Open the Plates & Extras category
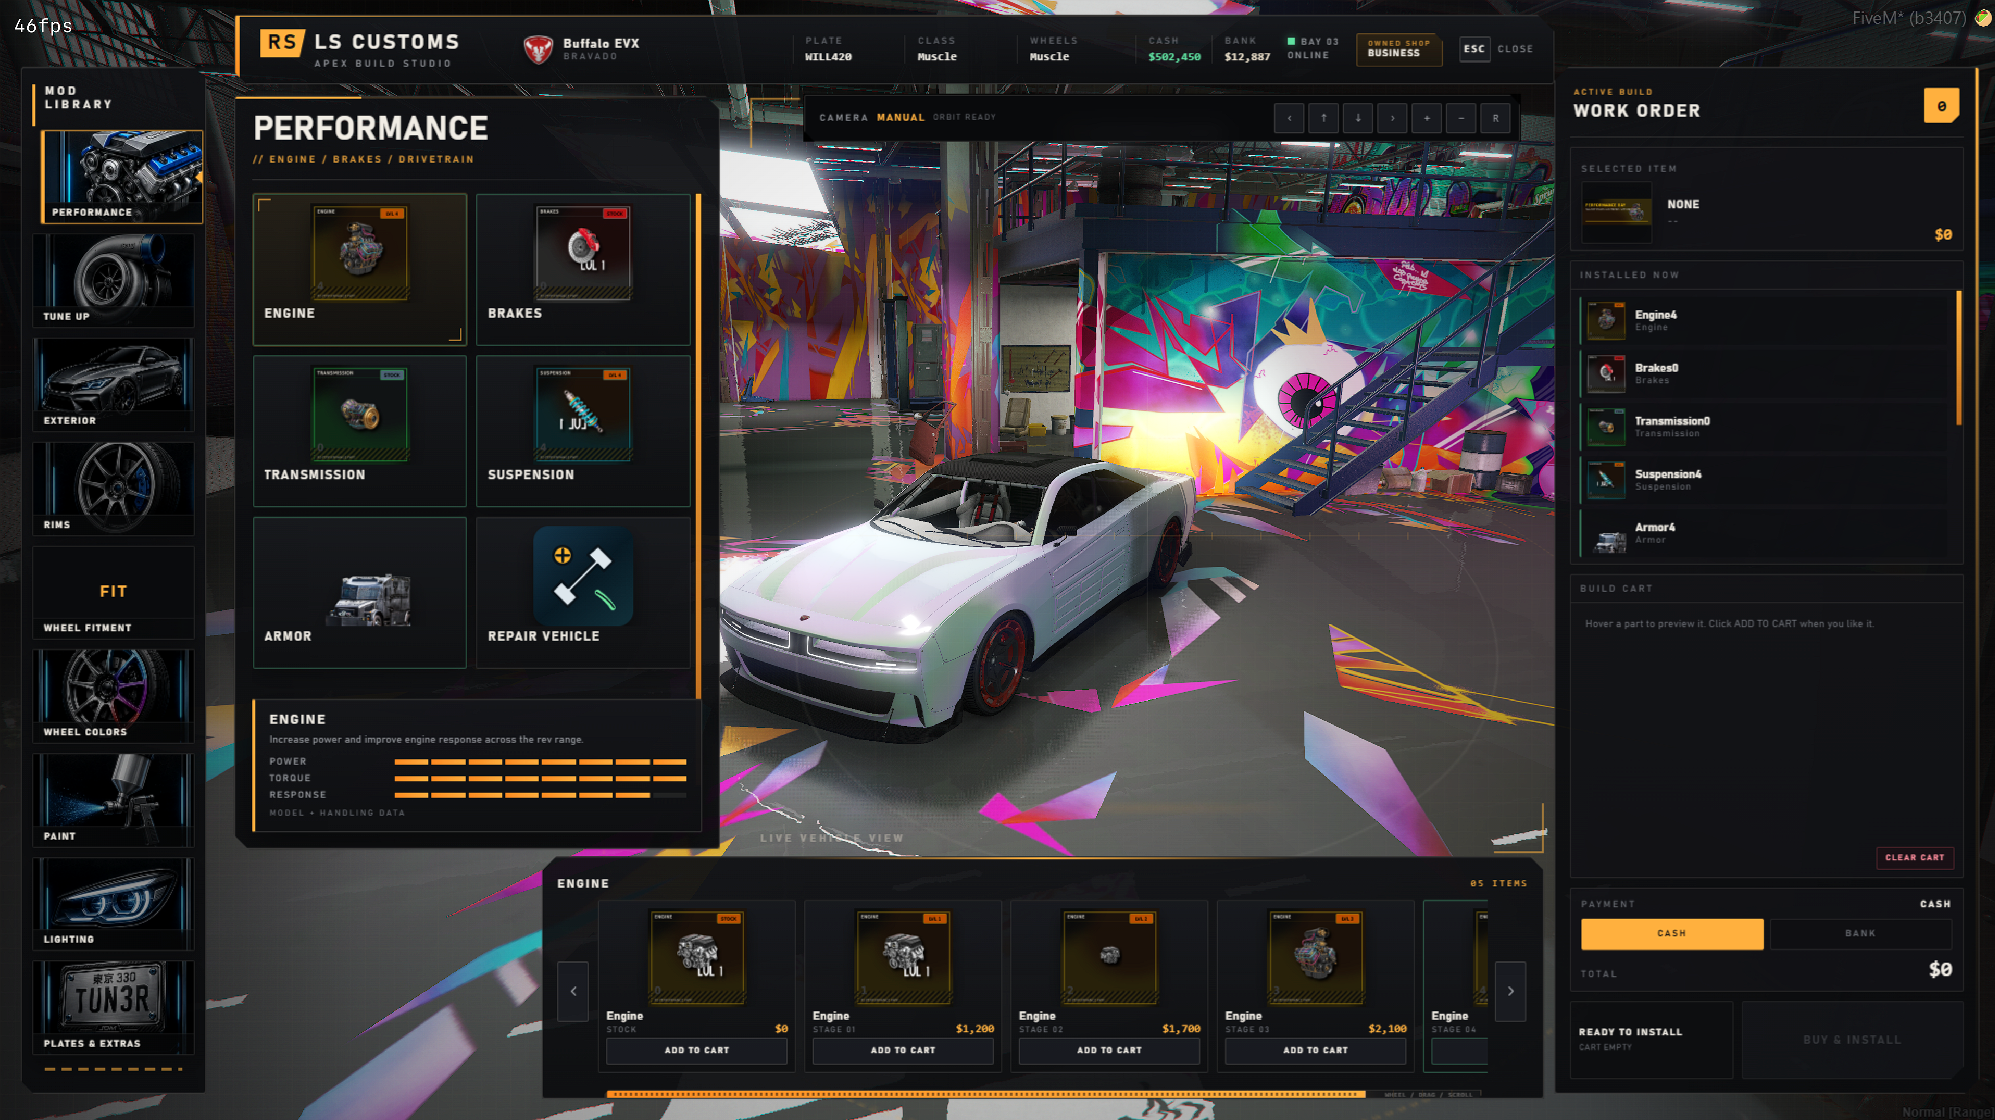 pyautogui.click(x=113, y=1007)
